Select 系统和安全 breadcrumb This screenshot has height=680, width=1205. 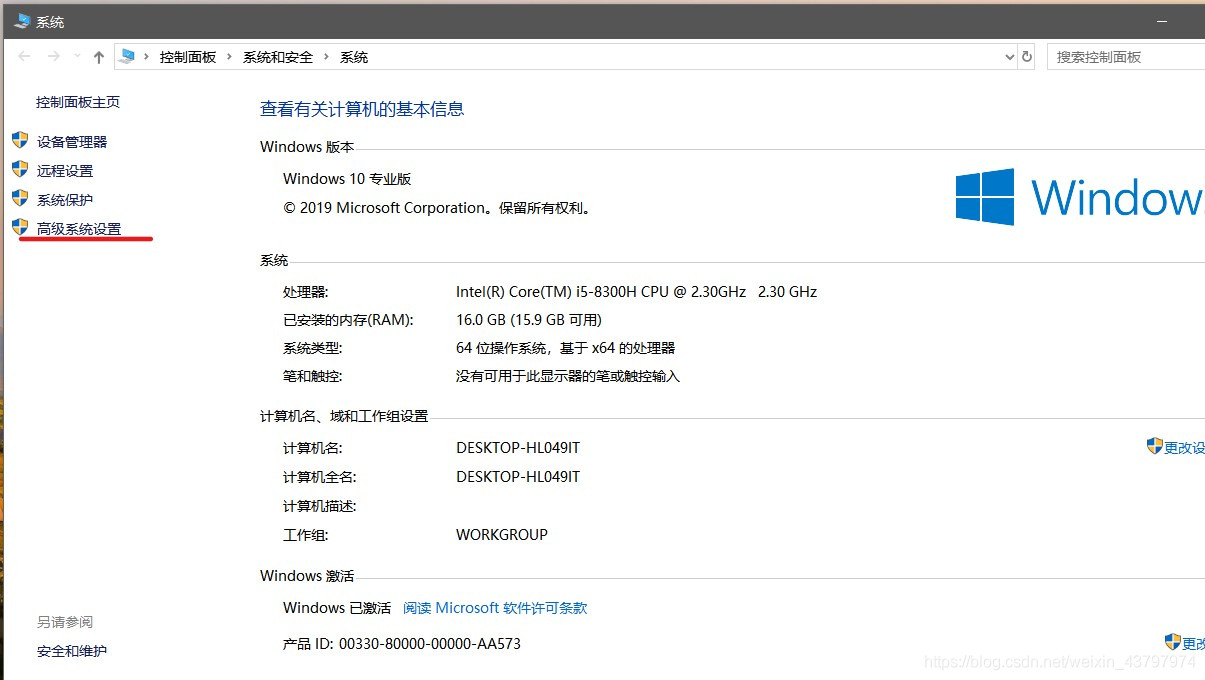278,57
